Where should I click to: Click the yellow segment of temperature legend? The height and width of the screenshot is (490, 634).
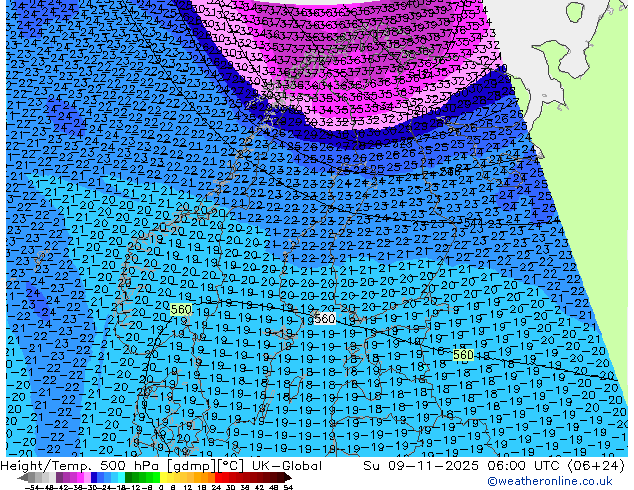click(163, 477)
